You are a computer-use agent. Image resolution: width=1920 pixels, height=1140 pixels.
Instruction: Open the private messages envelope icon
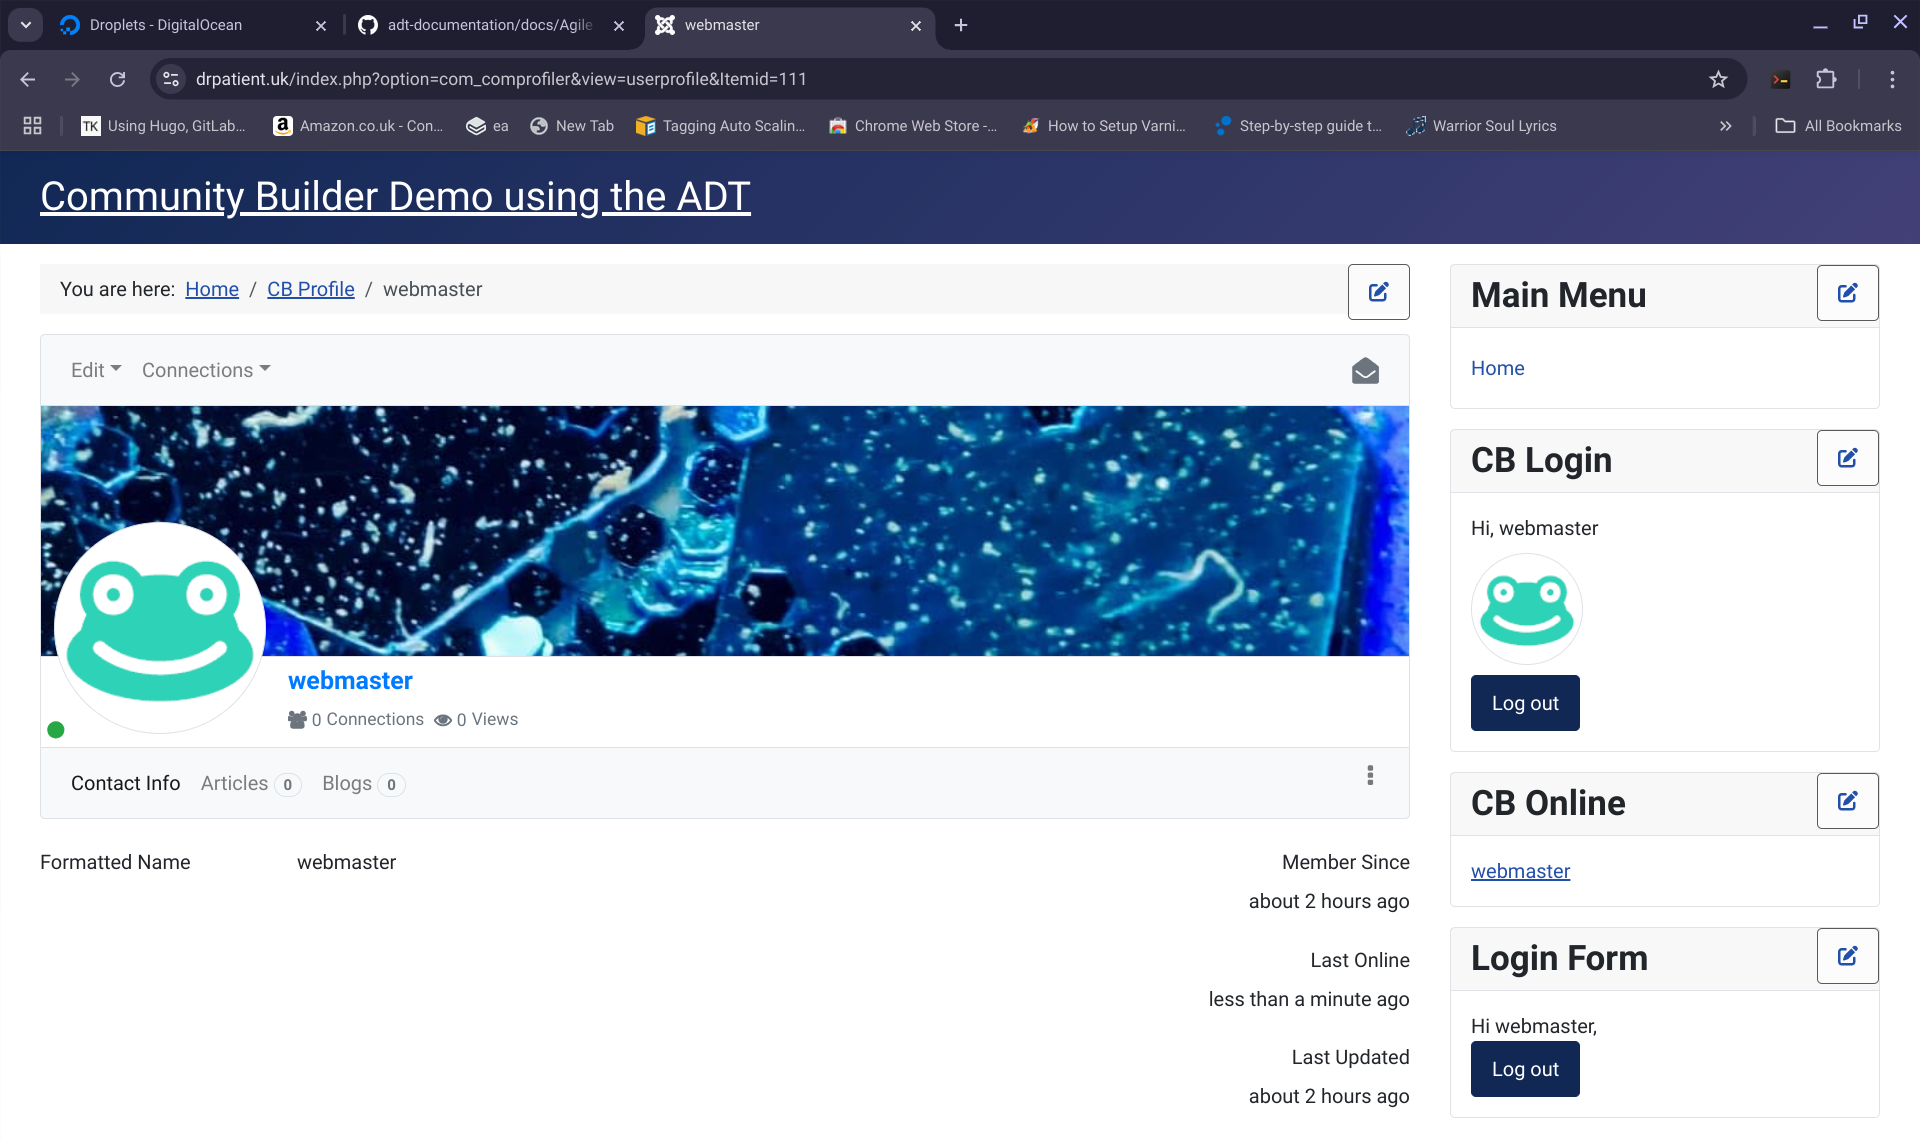(1365, 371)
